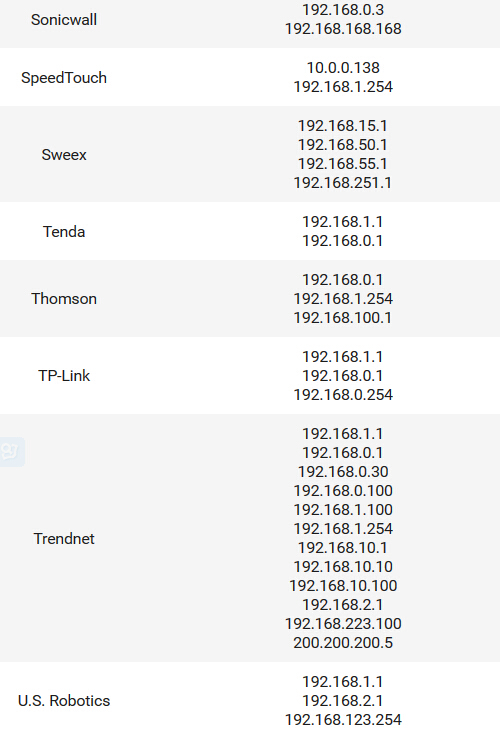Click Trendnet address 192.168.10.100
The height and width of the screenshot is (730, 500).
point(343,586)
